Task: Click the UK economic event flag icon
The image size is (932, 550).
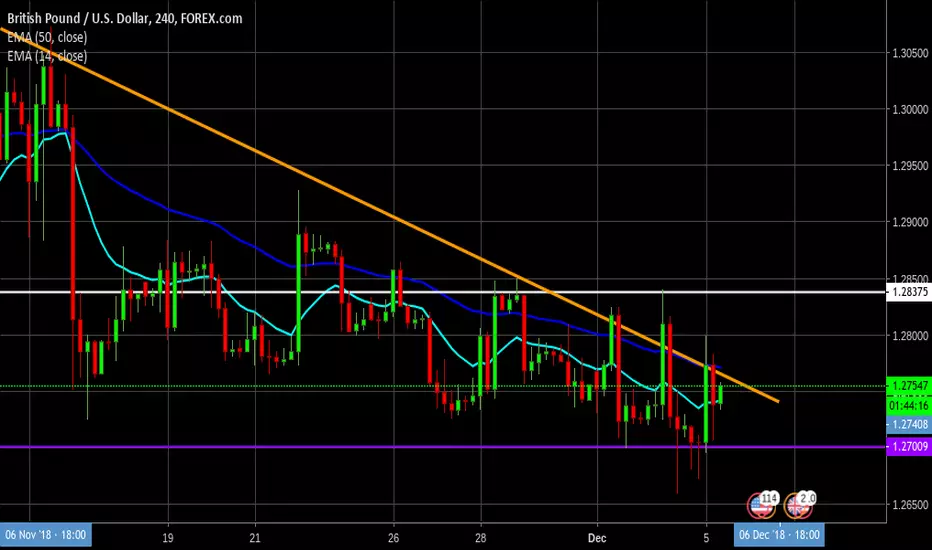Action: (798, 506)
